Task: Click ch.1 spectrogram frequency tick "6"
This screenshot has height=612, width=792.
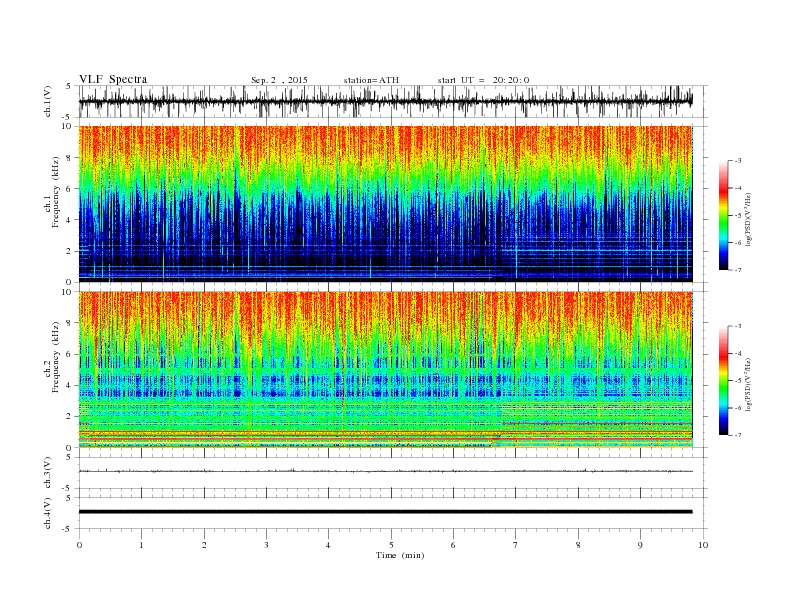Action: tap(69, 189)
